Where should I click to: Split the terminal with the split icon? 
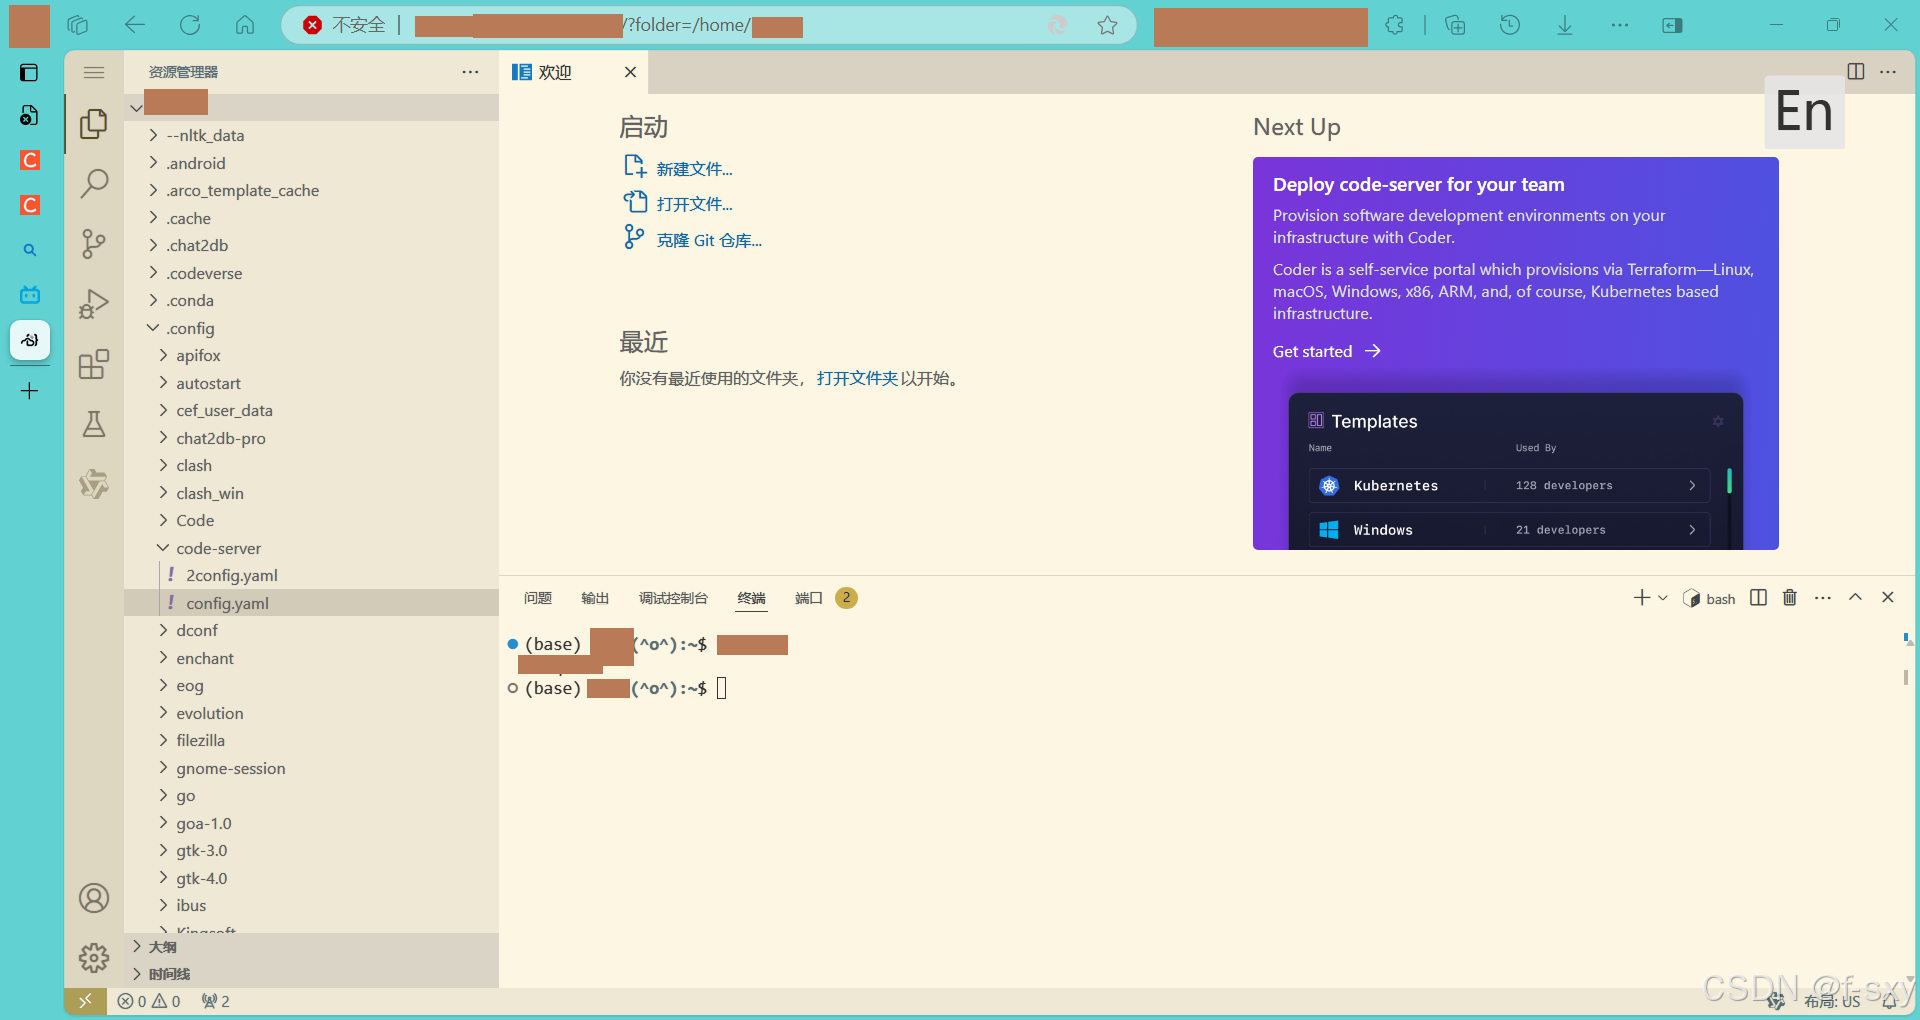(1759, 597)
